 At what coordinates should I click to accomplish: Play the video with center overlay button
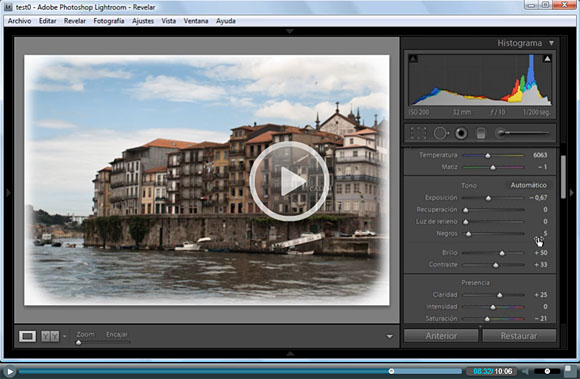289,181
